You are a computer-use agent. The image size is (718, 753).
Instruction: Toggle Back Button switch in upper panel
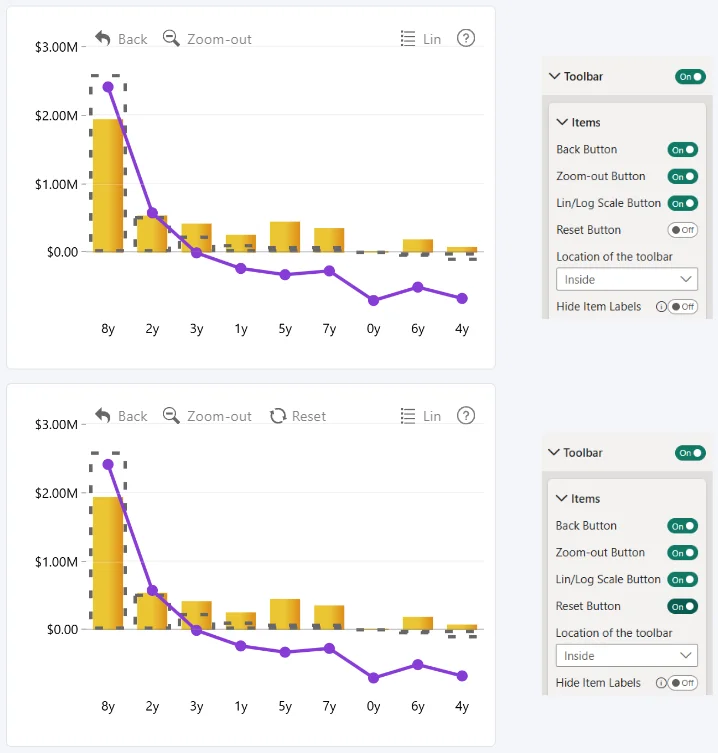pyautogui.click(x=682, y=150)
